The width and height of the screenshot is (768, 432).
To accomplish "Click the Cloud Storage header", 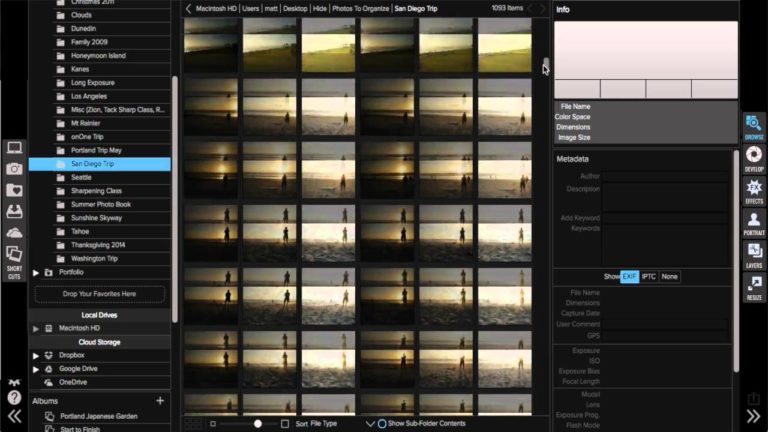I will 99,342.
